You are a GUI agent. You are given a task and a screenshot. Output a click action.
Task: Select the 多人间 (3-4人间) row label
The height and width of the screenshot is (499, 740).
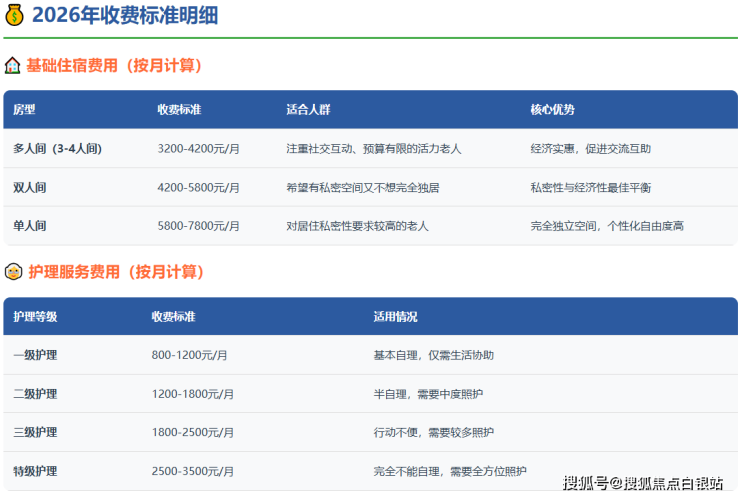click(57, 149)
